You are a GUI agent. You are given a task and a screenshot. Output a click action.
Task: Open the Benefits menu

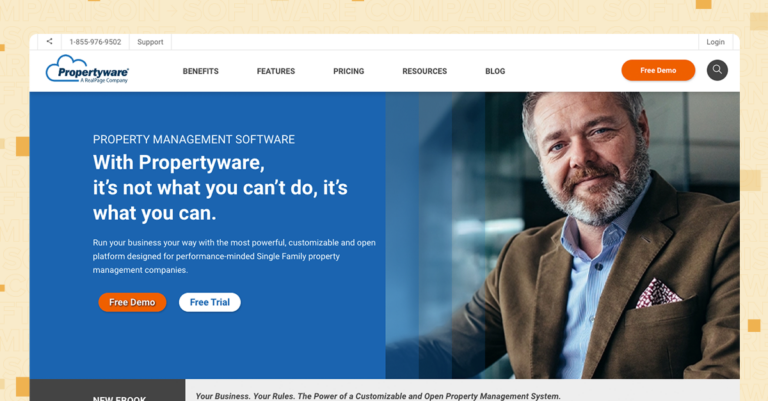pos(201,71)
